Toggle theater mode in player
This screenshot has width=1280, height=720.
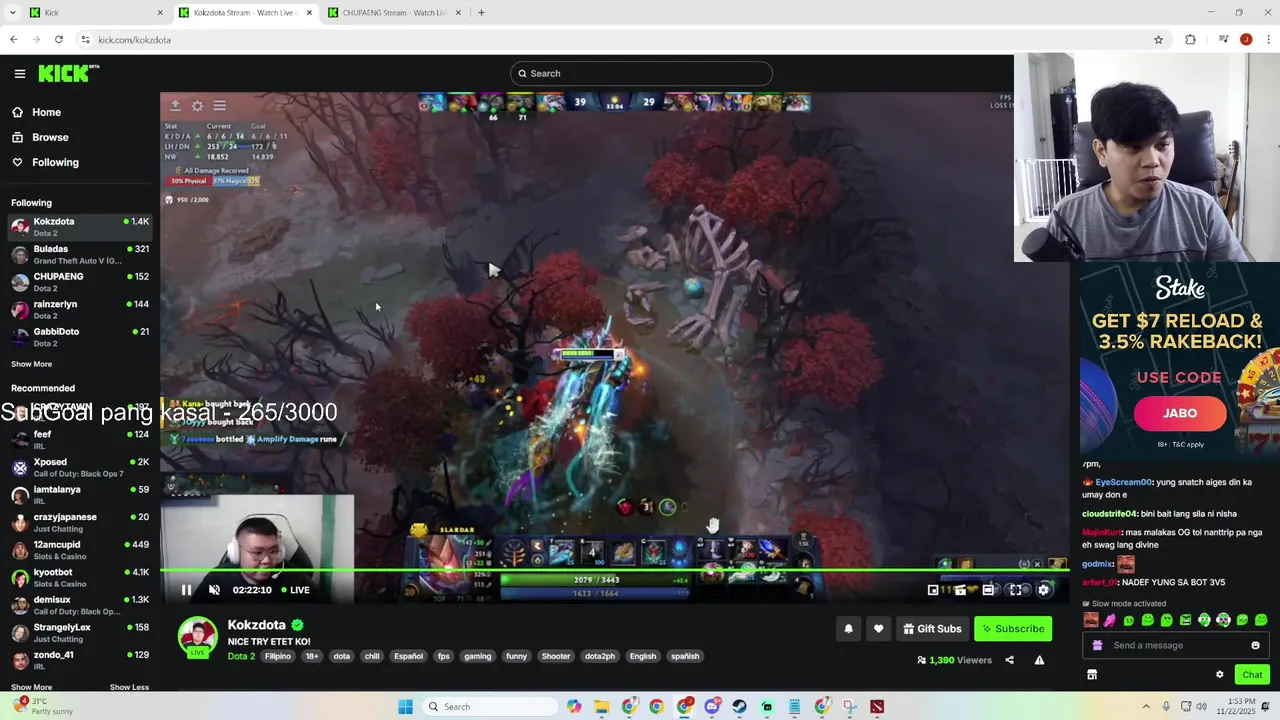coord(988,590)
